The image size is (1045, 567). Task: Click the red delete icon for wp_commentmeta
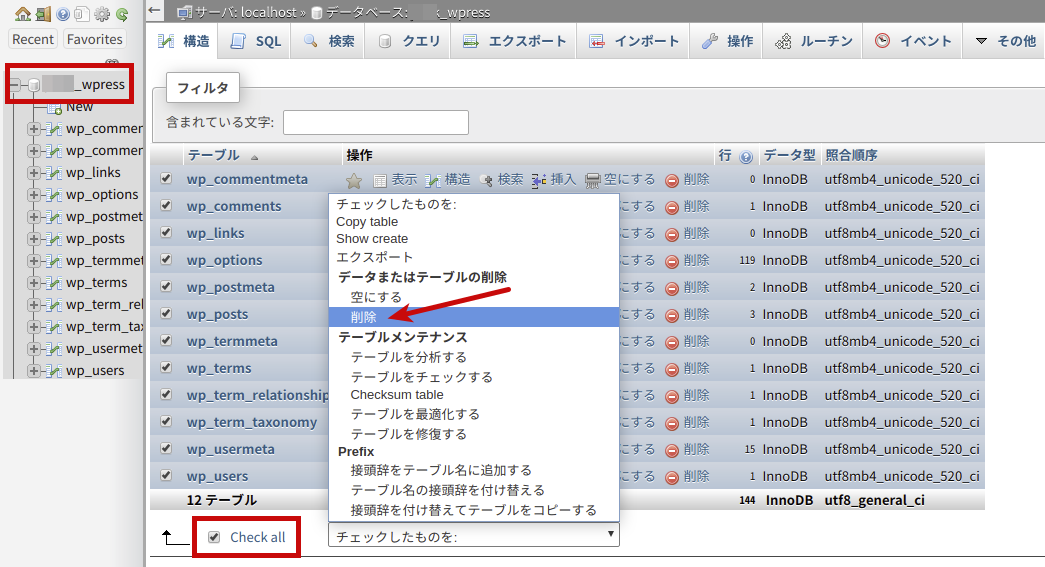672,180
